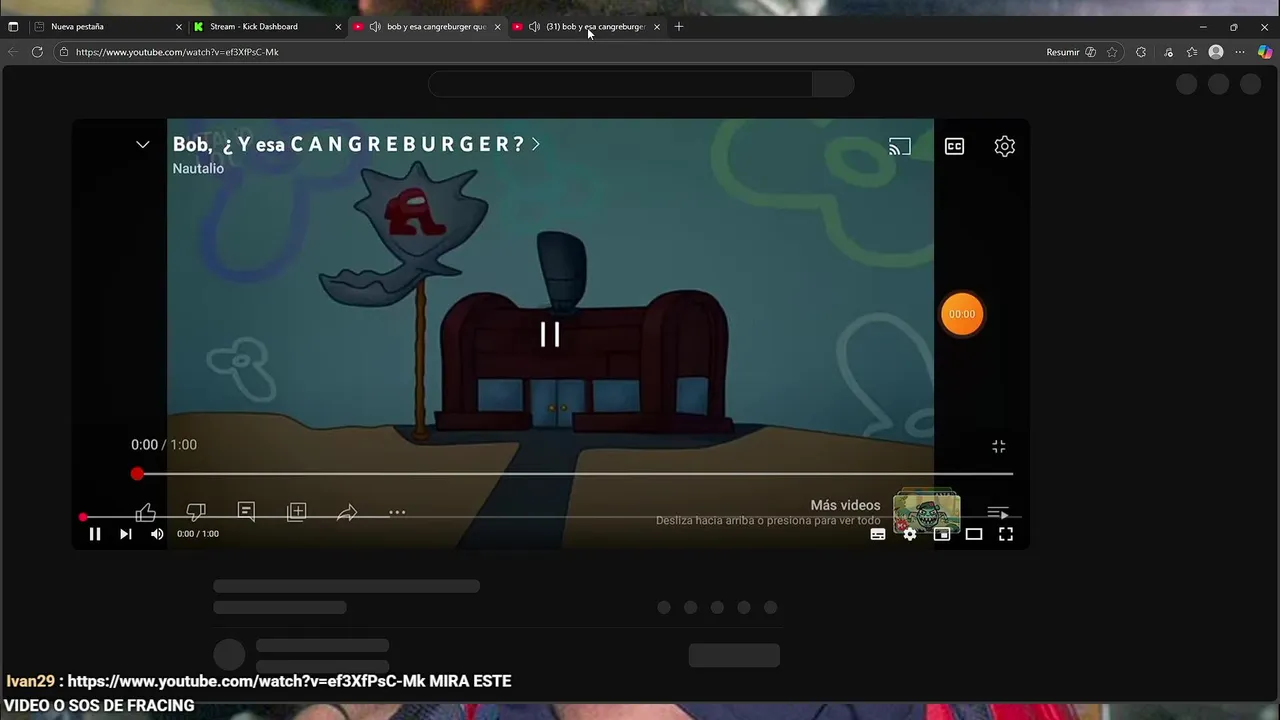The width and height of the screenshot is (1280, 720).
Task: Open the browser profile avatar
Action: [x=1216, y=52]
